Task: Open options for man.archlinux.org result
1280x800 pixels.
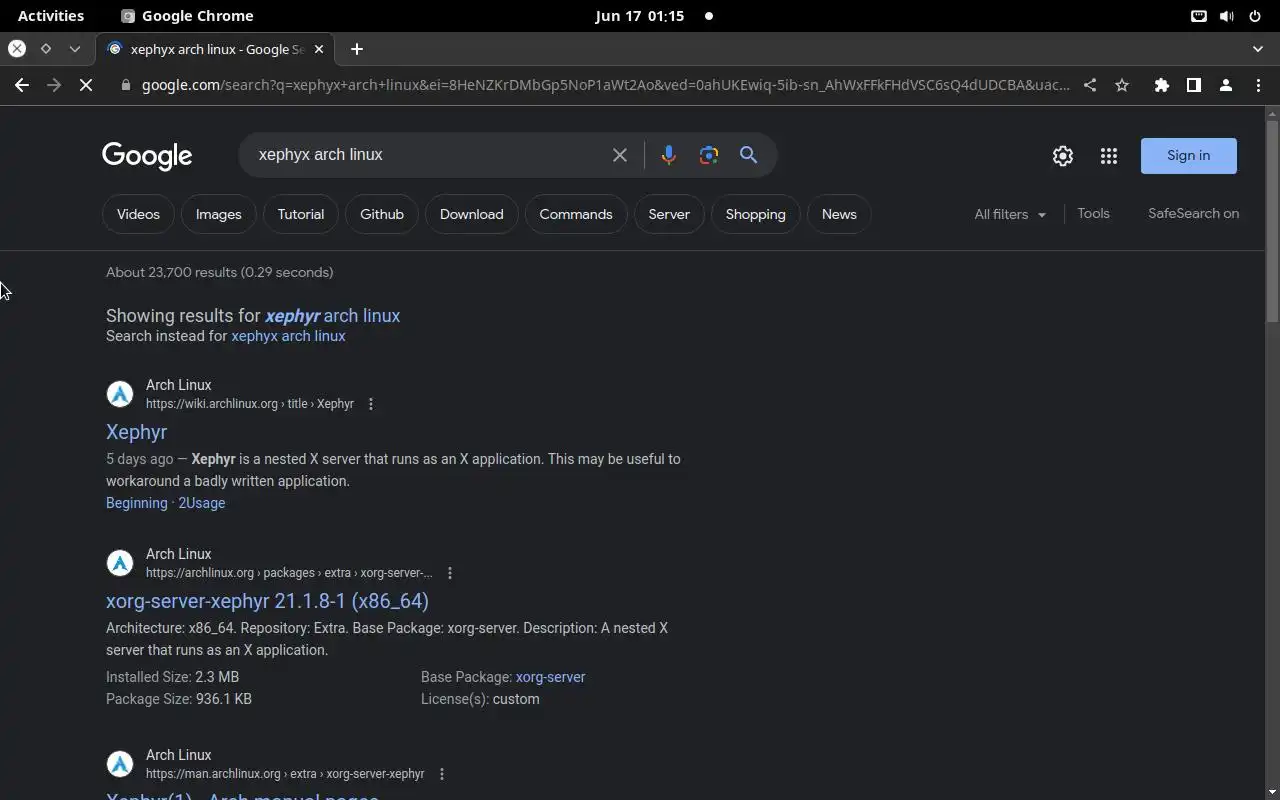Action: click(x=442, y=774)
